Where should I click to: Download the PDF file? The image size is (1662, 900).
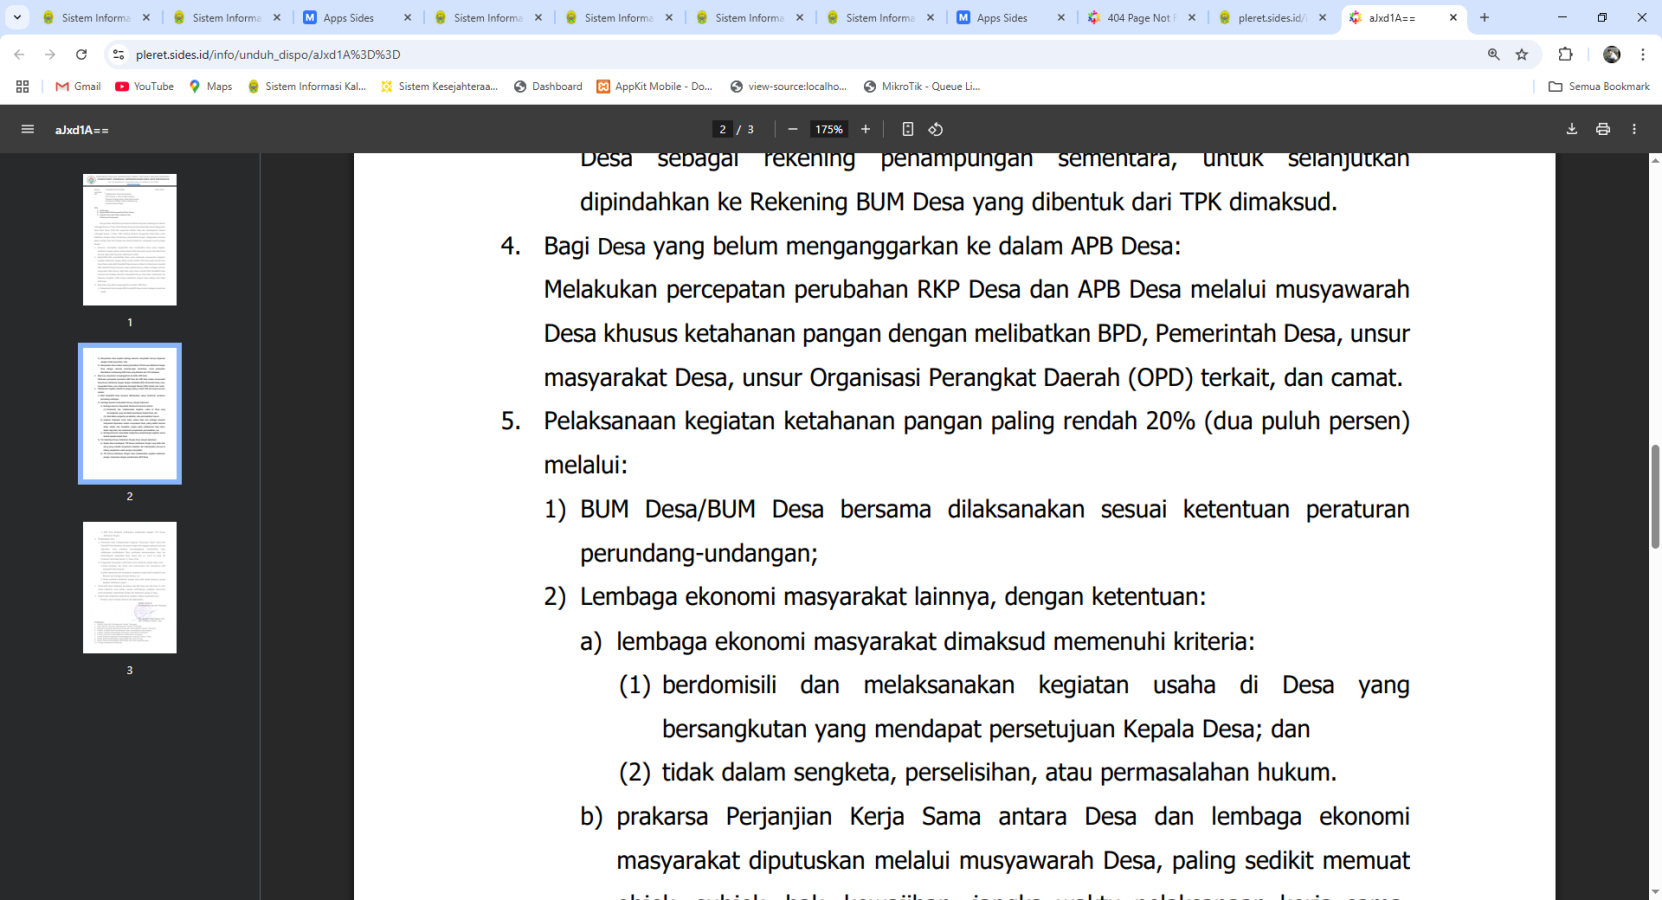(x=1572, y=129)
